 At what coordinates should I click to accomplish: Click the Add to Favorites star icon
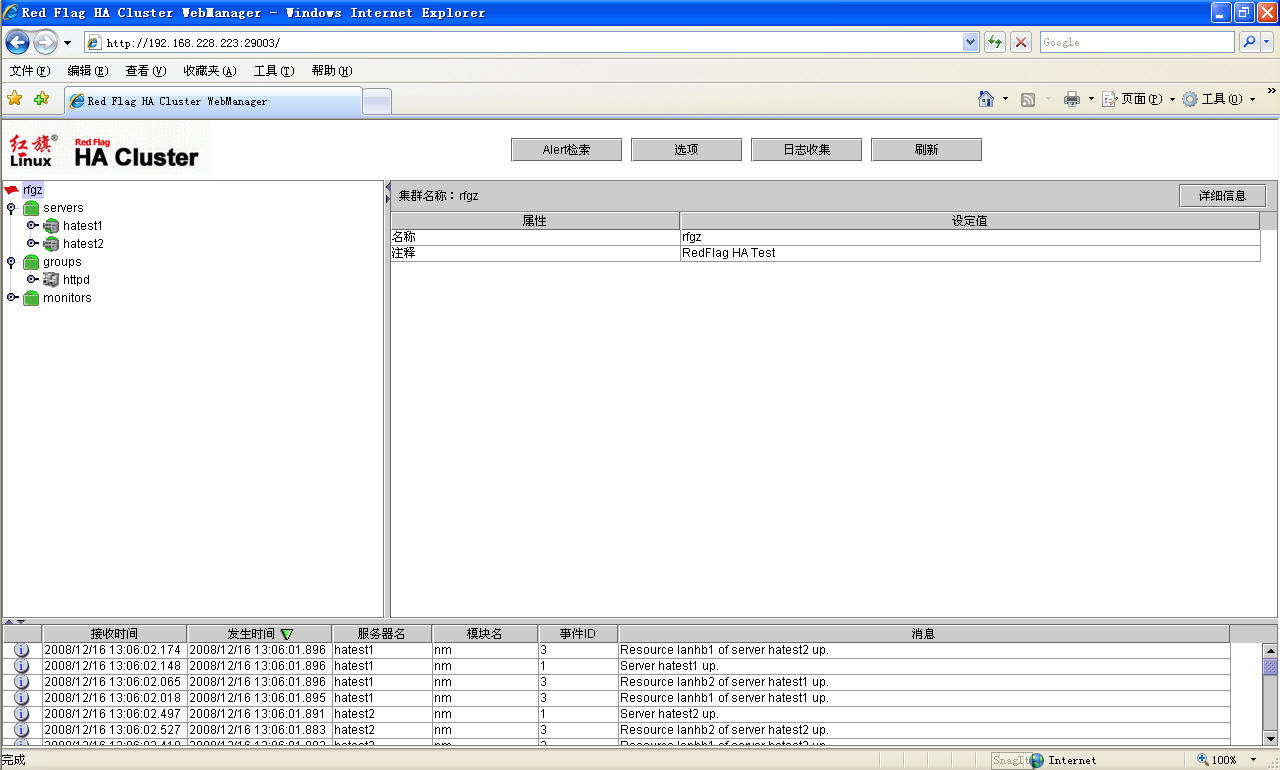tap(41, 99)
